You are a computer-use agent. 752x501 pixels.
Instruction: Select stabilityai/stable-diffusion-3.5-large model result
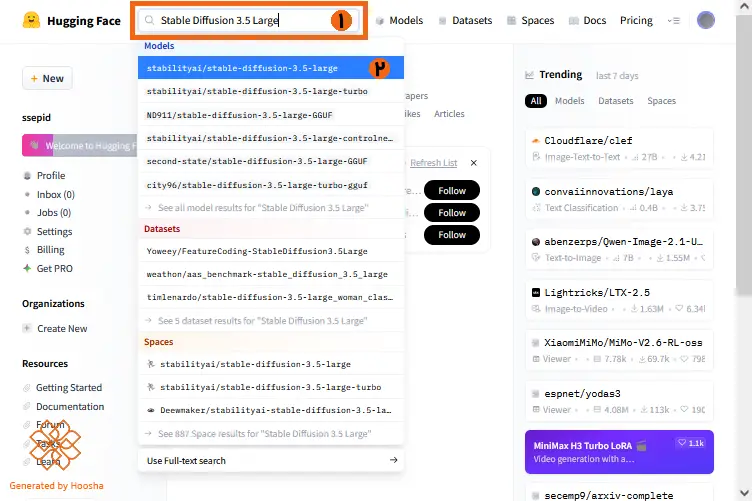click(270, 68)
